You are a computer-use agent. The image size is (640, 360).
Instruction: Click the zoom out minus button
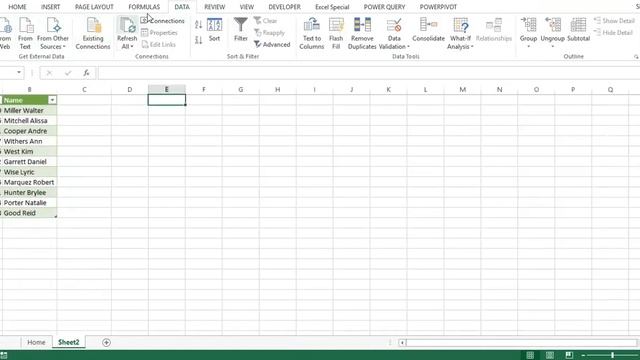[x=583, y=356]
